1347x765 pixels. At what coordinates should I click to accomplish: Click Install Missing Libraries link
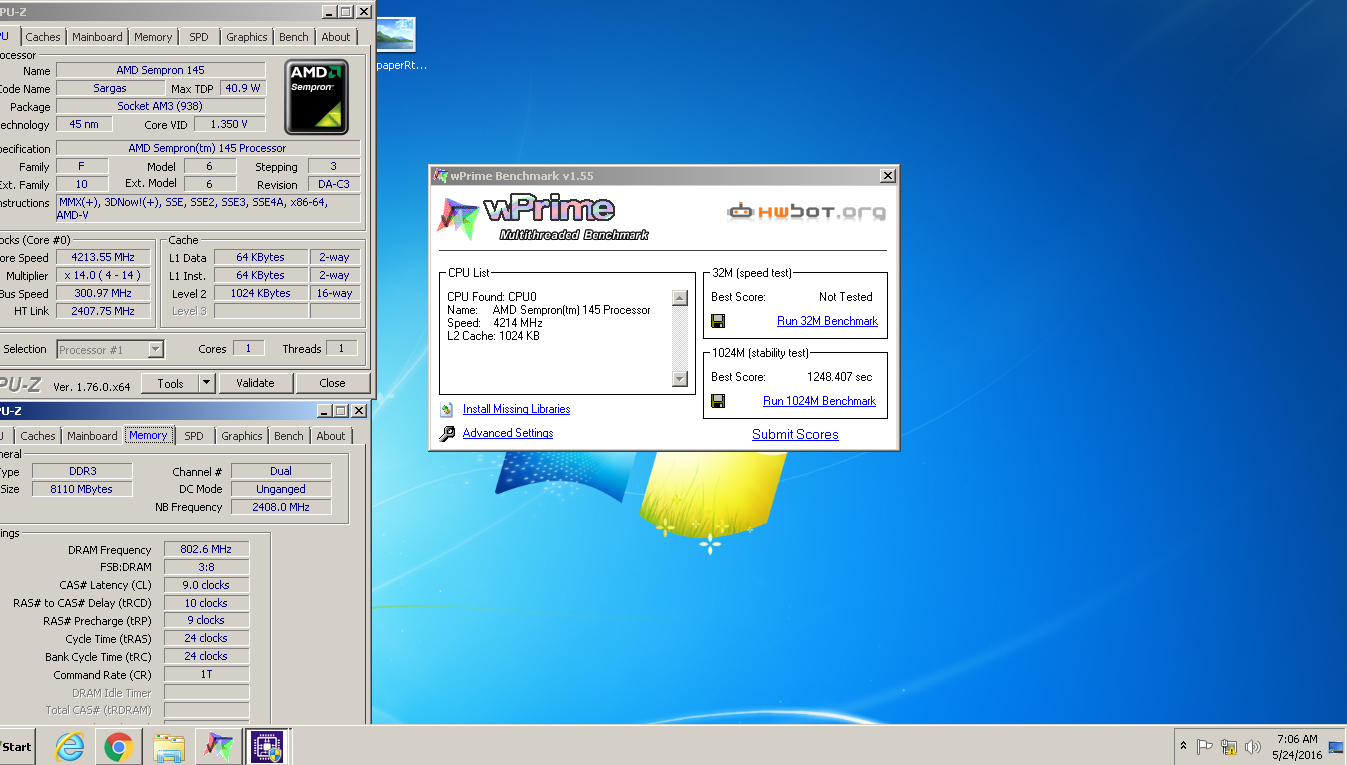pyautogui.click(x=516, y=409)
